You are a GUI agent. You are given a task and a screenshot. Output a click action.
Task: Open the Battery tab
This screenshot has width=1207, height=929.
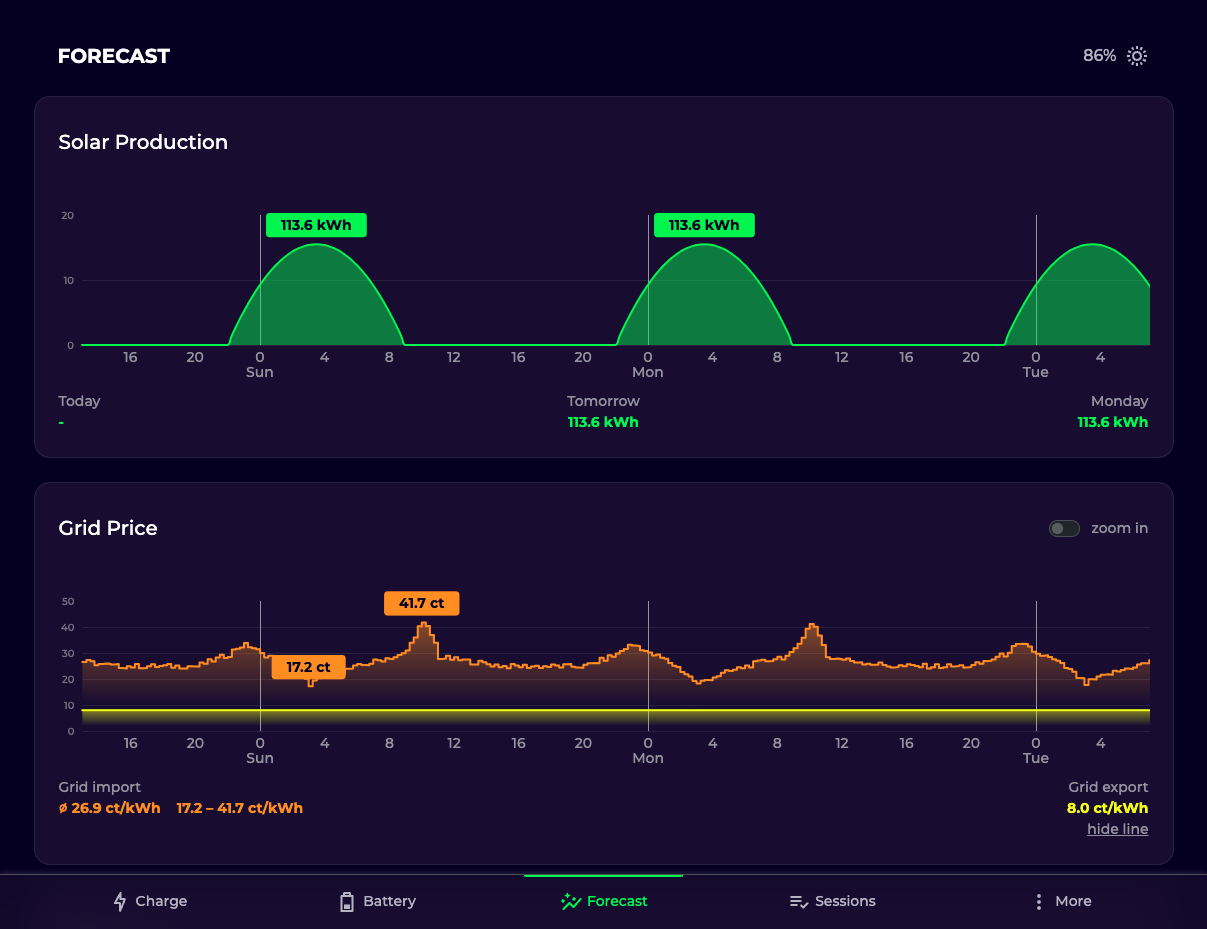click(377, 902)
